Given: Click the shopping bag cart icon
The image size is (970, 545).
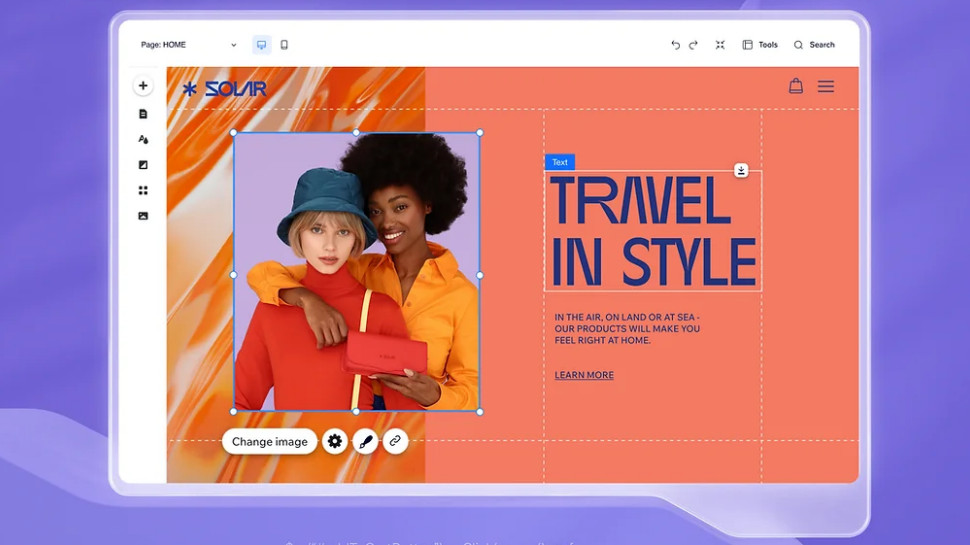Looking at the screenshot, I should click(x=796, y=86).
